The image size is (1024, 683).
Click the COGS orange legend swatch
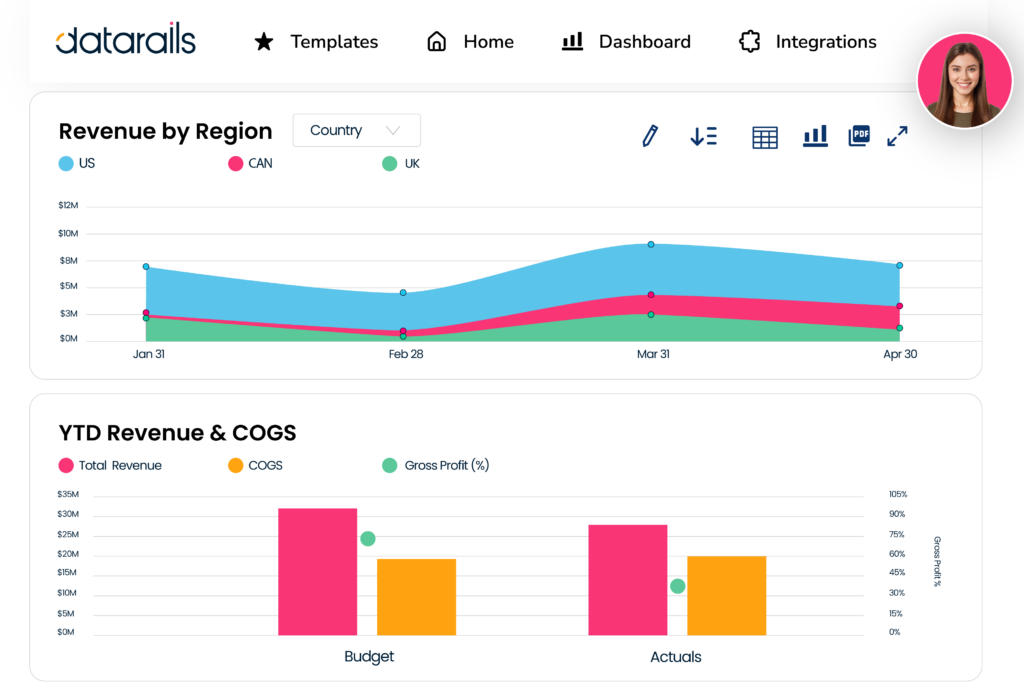point(235,465)
